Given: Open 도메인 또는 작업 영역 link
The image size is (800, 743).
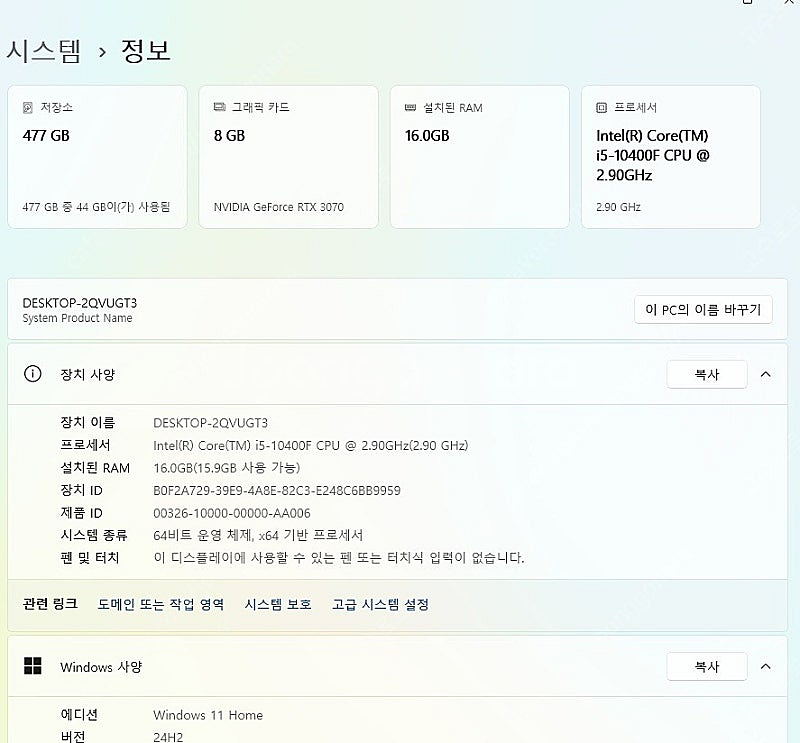Looking at the screenshot, I should pos(161,605).
